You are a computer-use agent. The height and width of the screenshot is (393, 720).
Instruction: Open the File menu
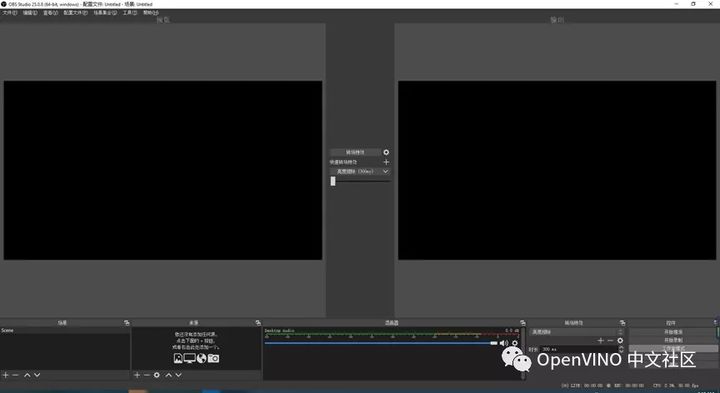10,13
